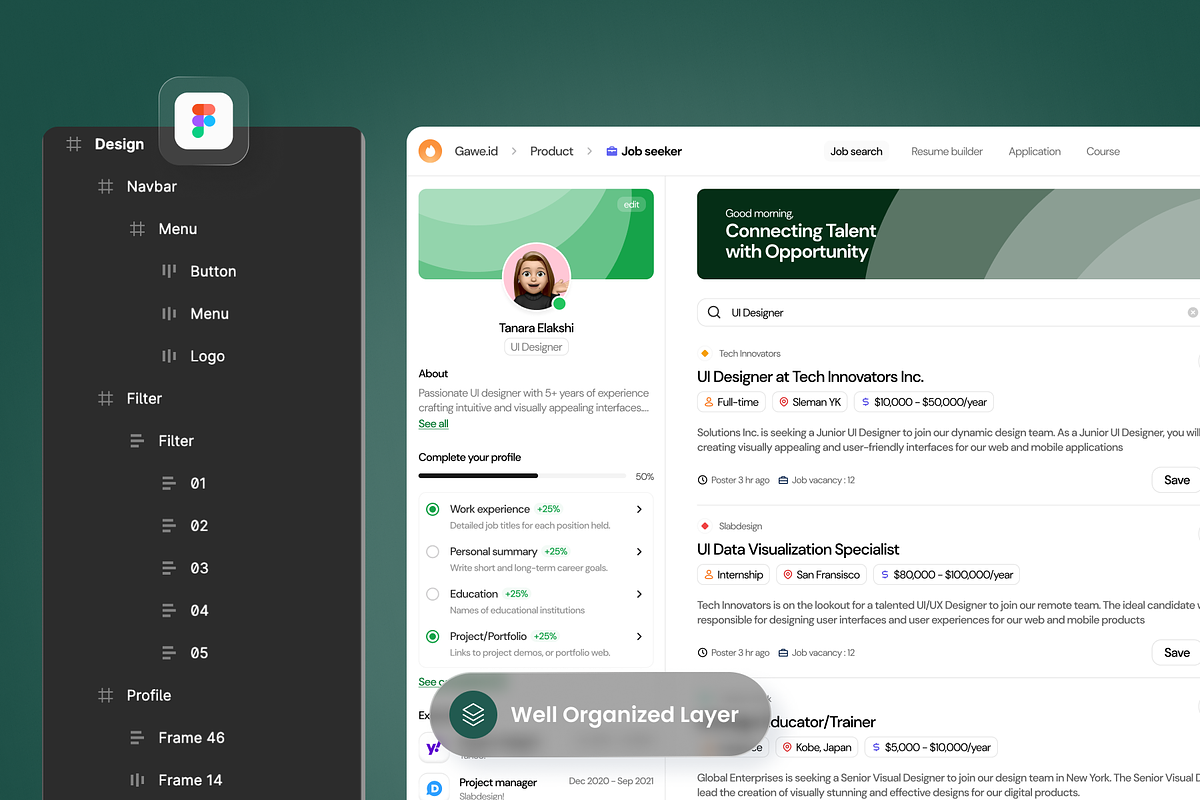Open the Resume builder tab

(947, 151)
